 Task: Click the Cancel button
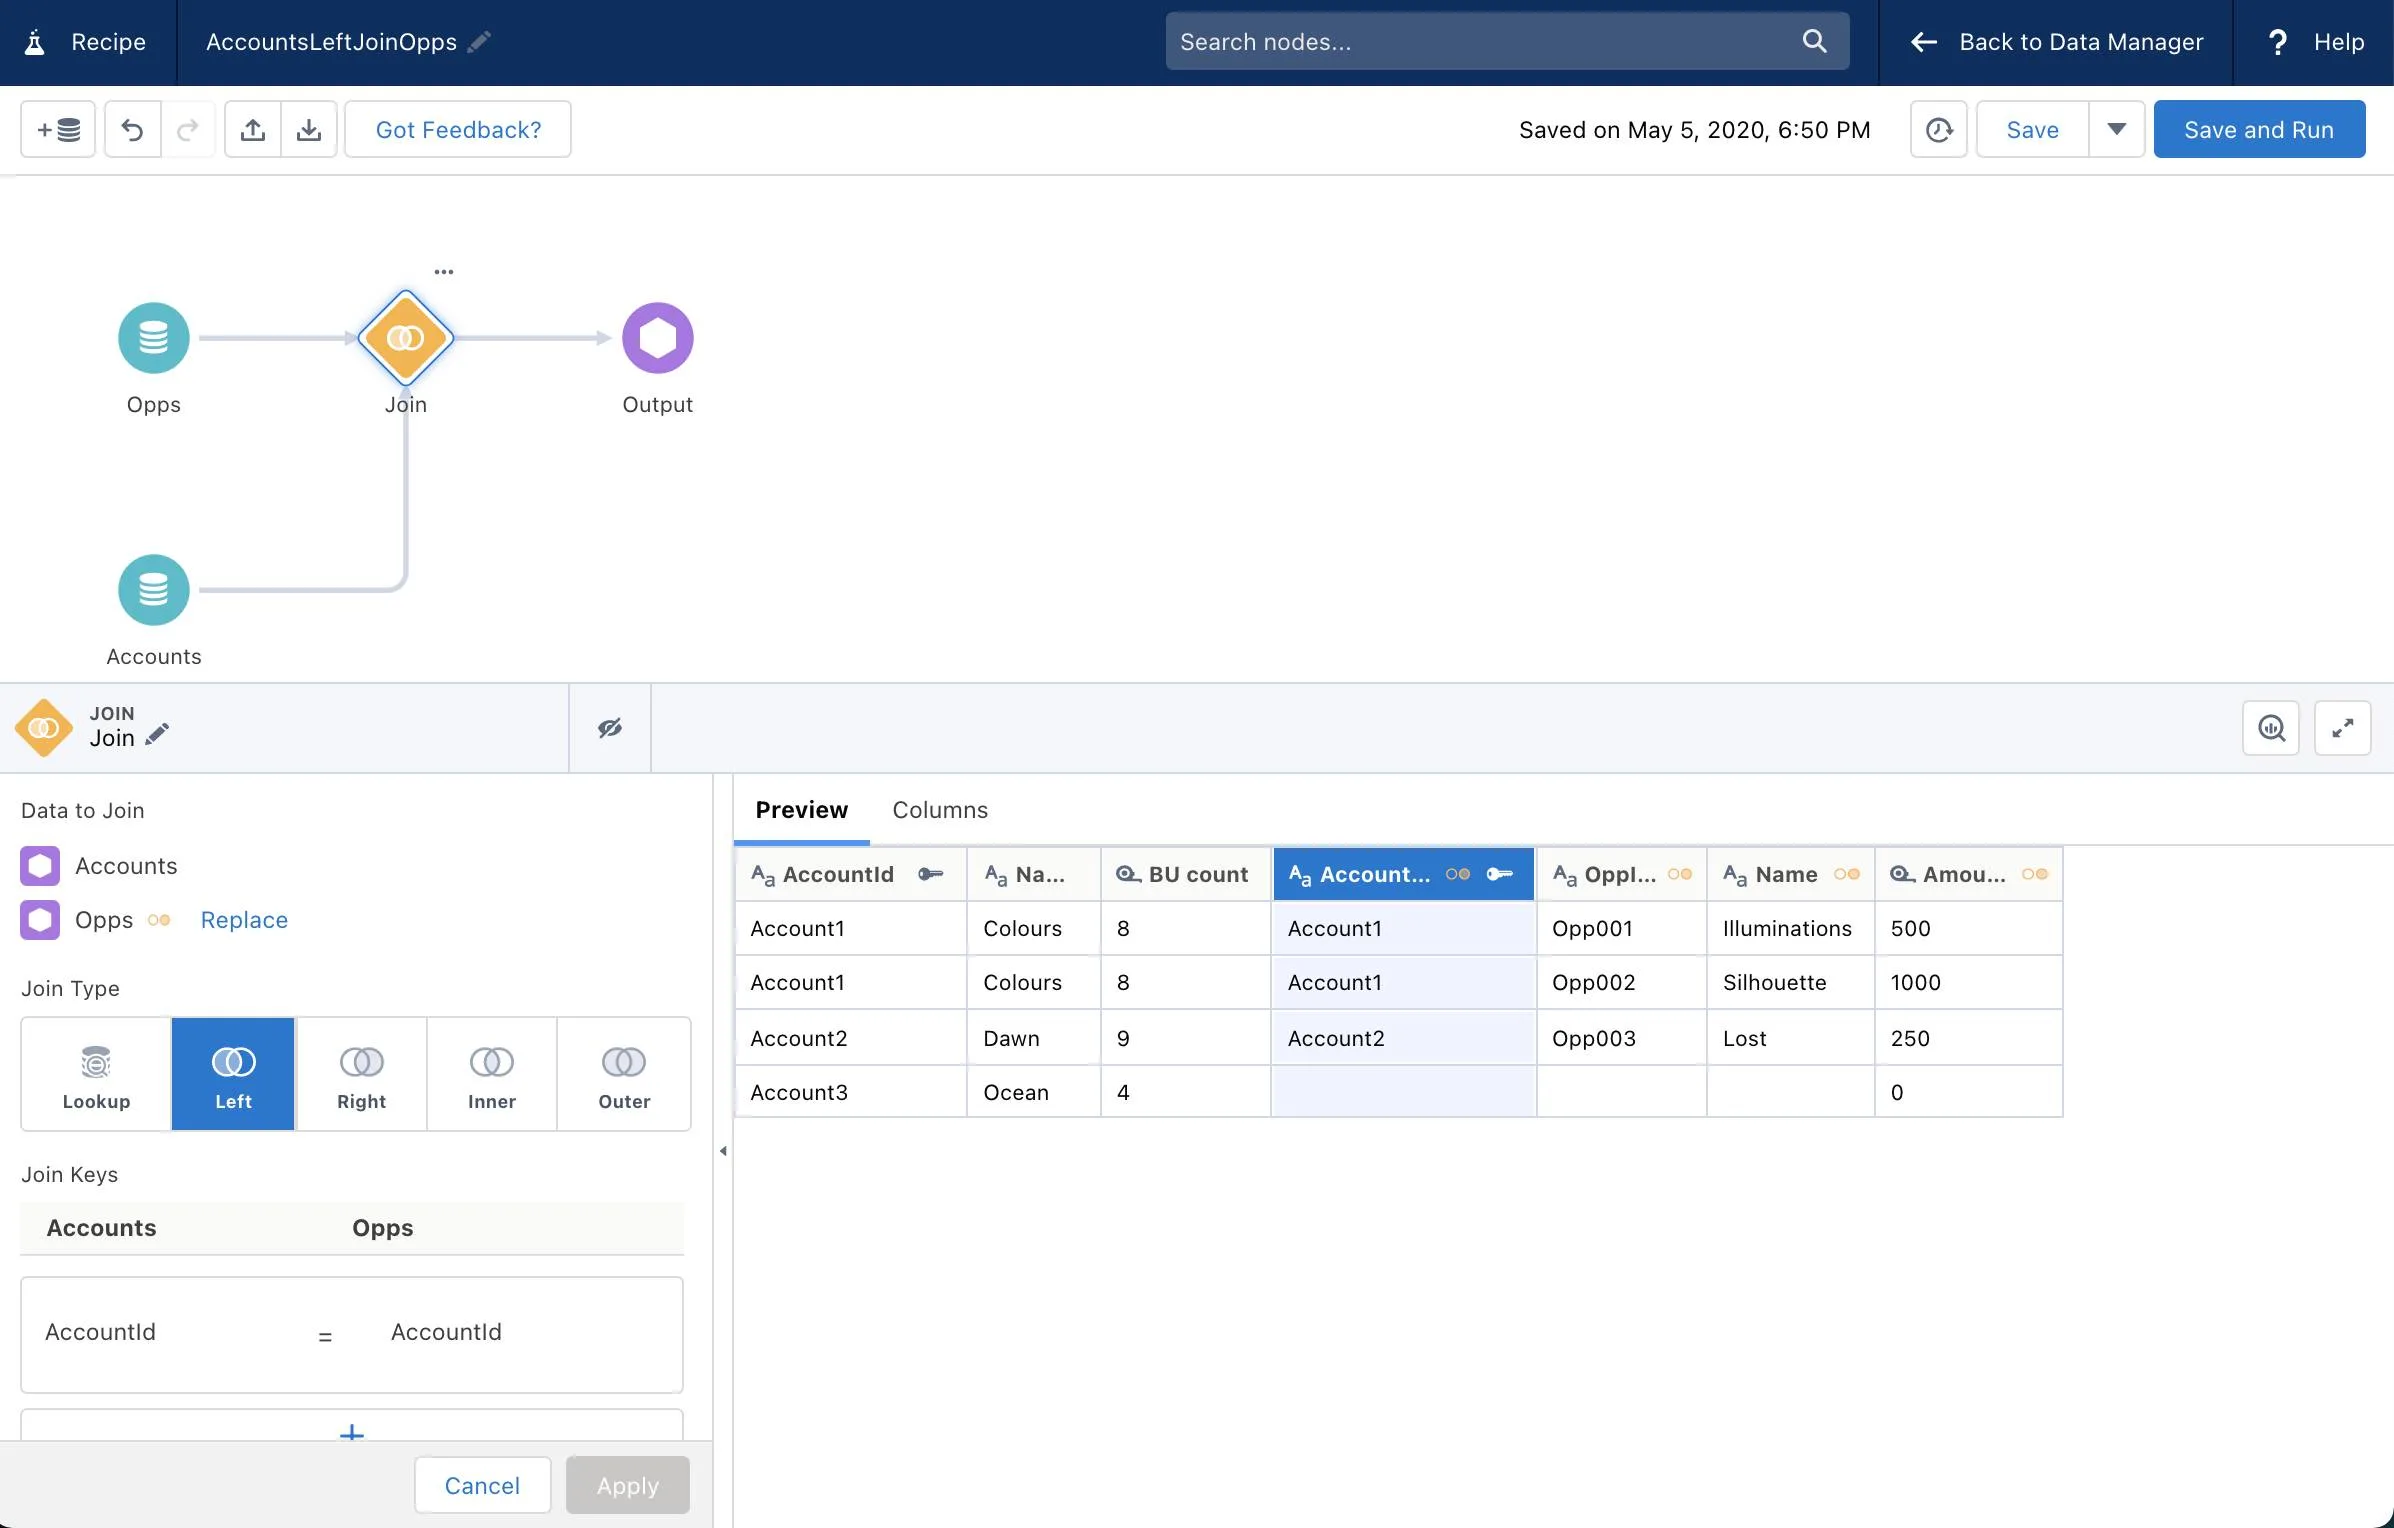pyautogui.click(x=482, y=1486)
